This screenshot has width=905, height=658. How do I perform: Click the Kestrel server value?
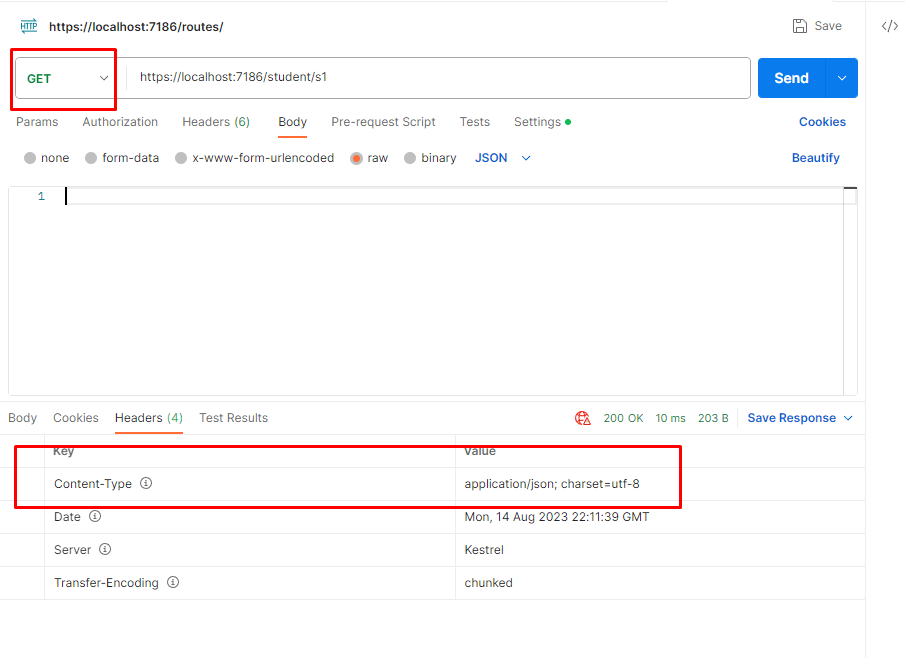(484, 549)
